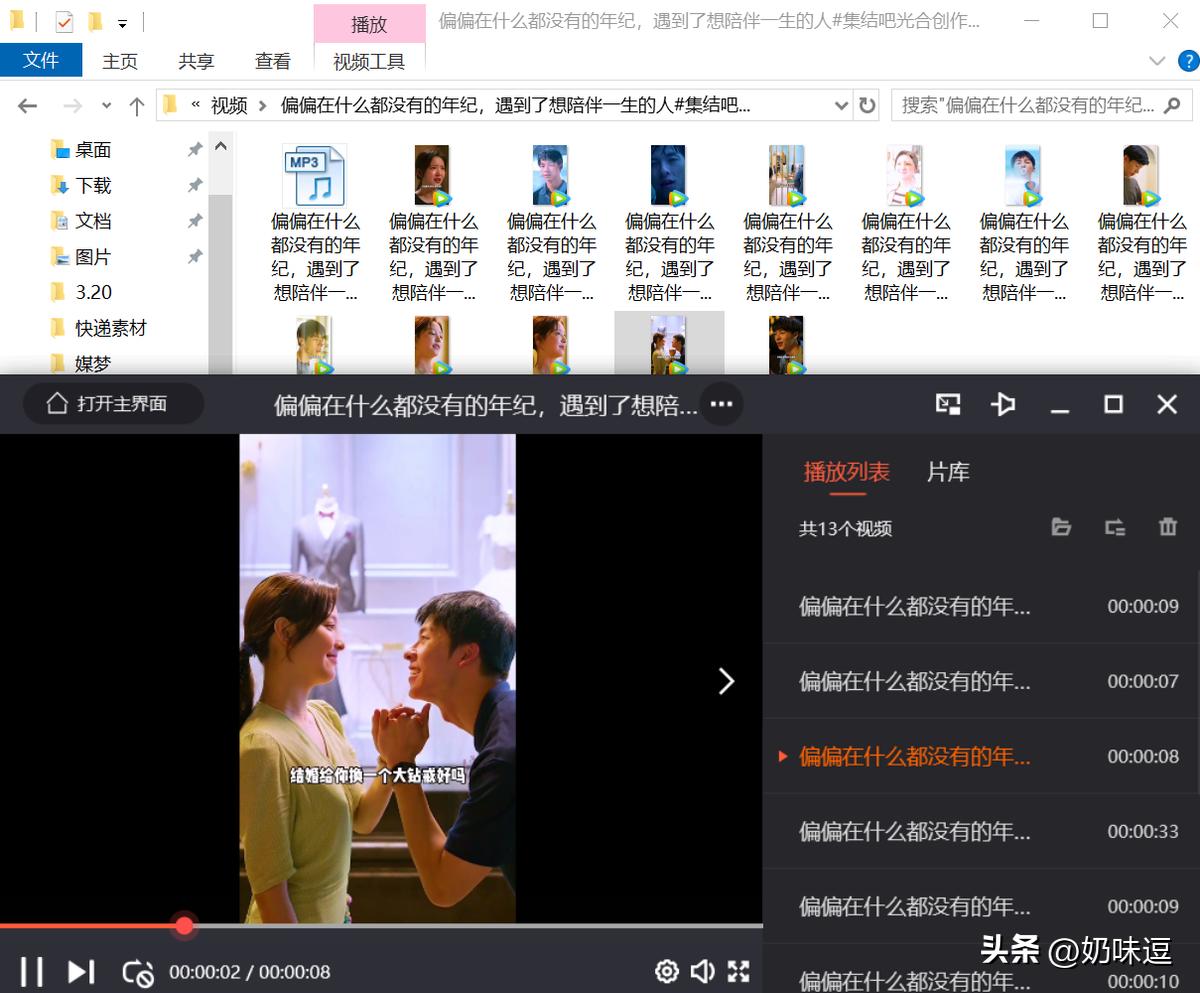Open playback settings via the gear icon
1200x993 pixels.
[x=665, y=971]
